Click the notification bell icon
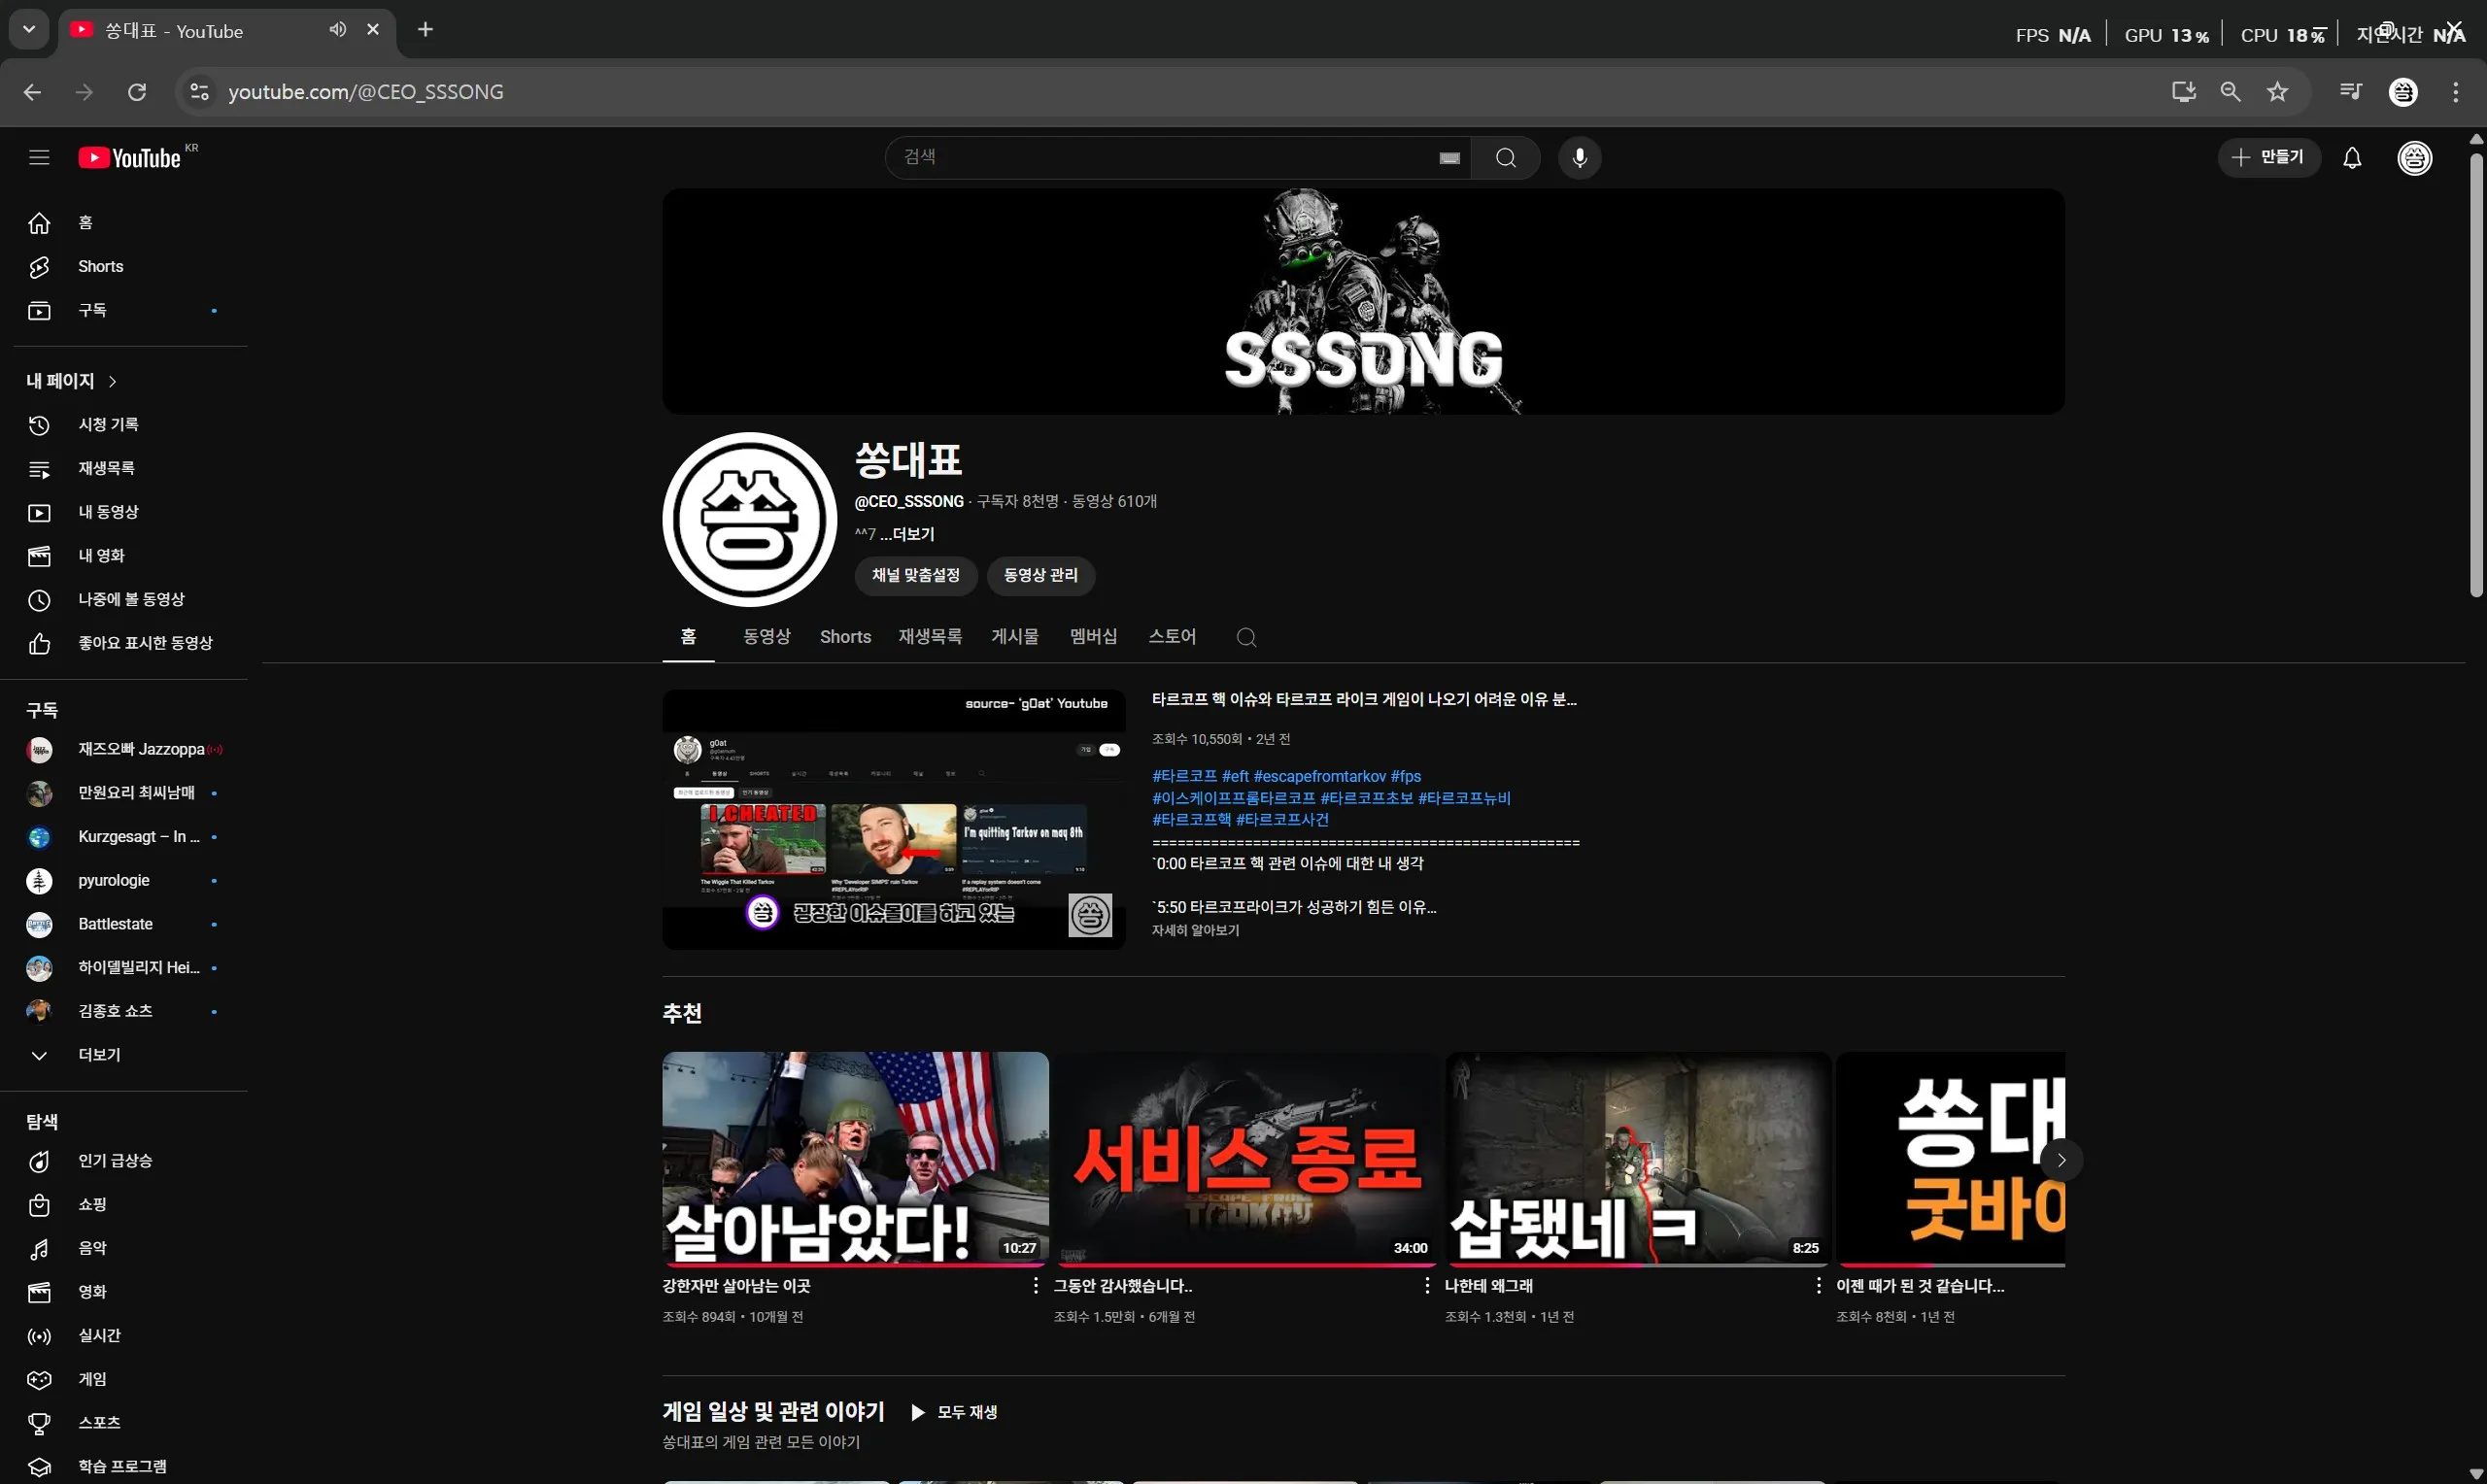2487x1484 pixels. click(x=2351, y=157)
